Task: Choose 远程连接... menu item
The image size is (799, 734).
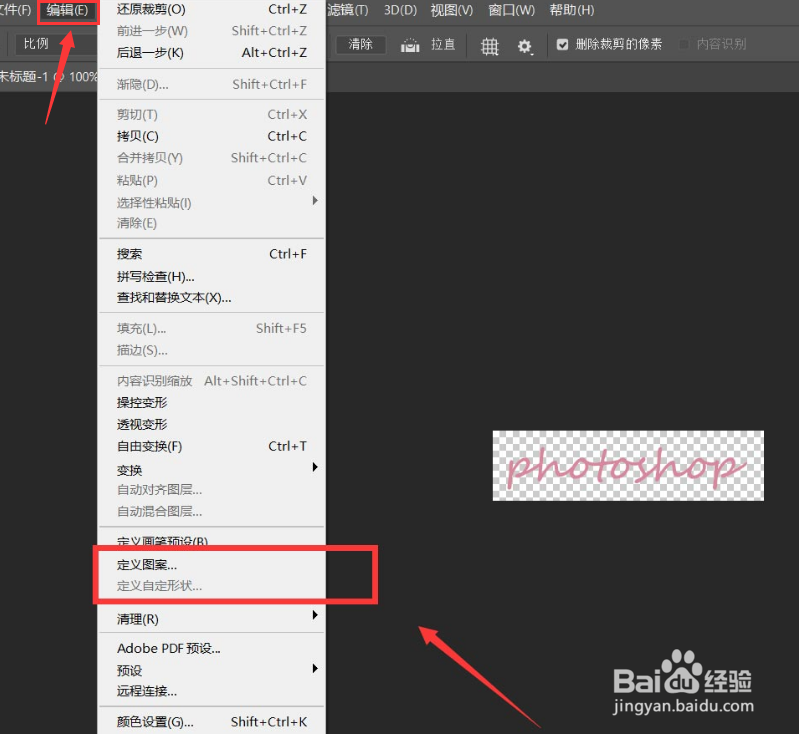Action: 211,691
